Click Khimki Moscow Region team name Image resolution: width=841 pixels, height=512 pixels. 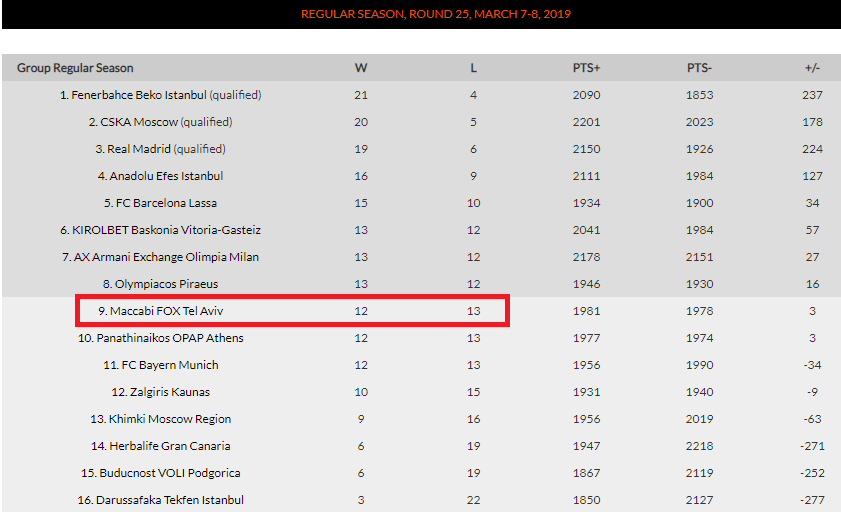click(170, 419)
